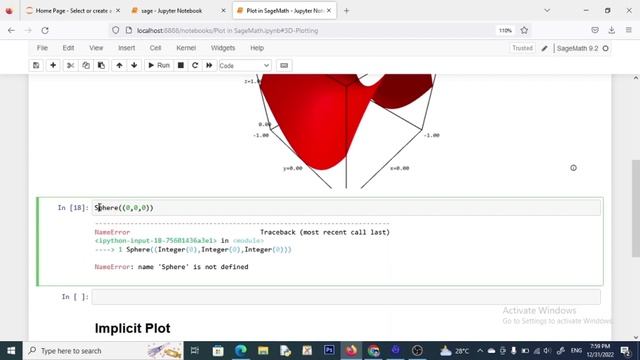Image resolution: width=640 pixels, height=360 pixels.
Task: Click the kernel idle circle indicator
Action: pos(606,48)
